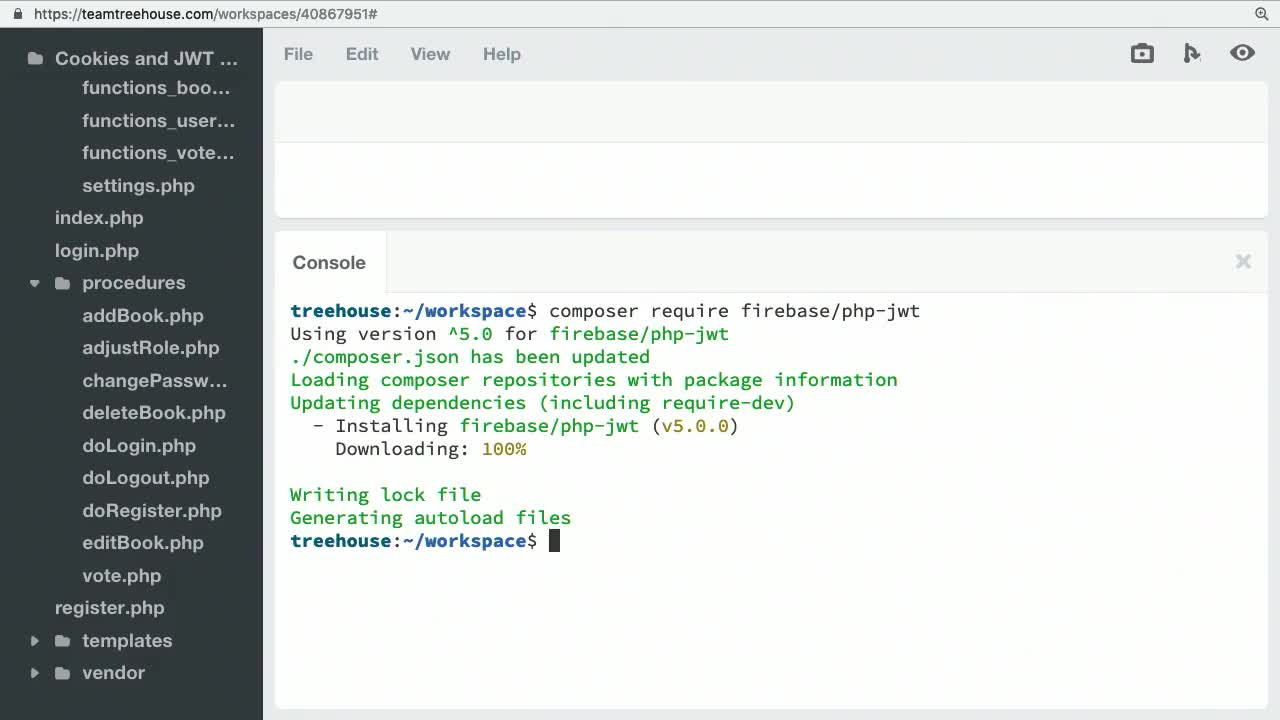Collapse the procedures folder
This screenshot has height=720, width=1280.
[x=35, y=283]
